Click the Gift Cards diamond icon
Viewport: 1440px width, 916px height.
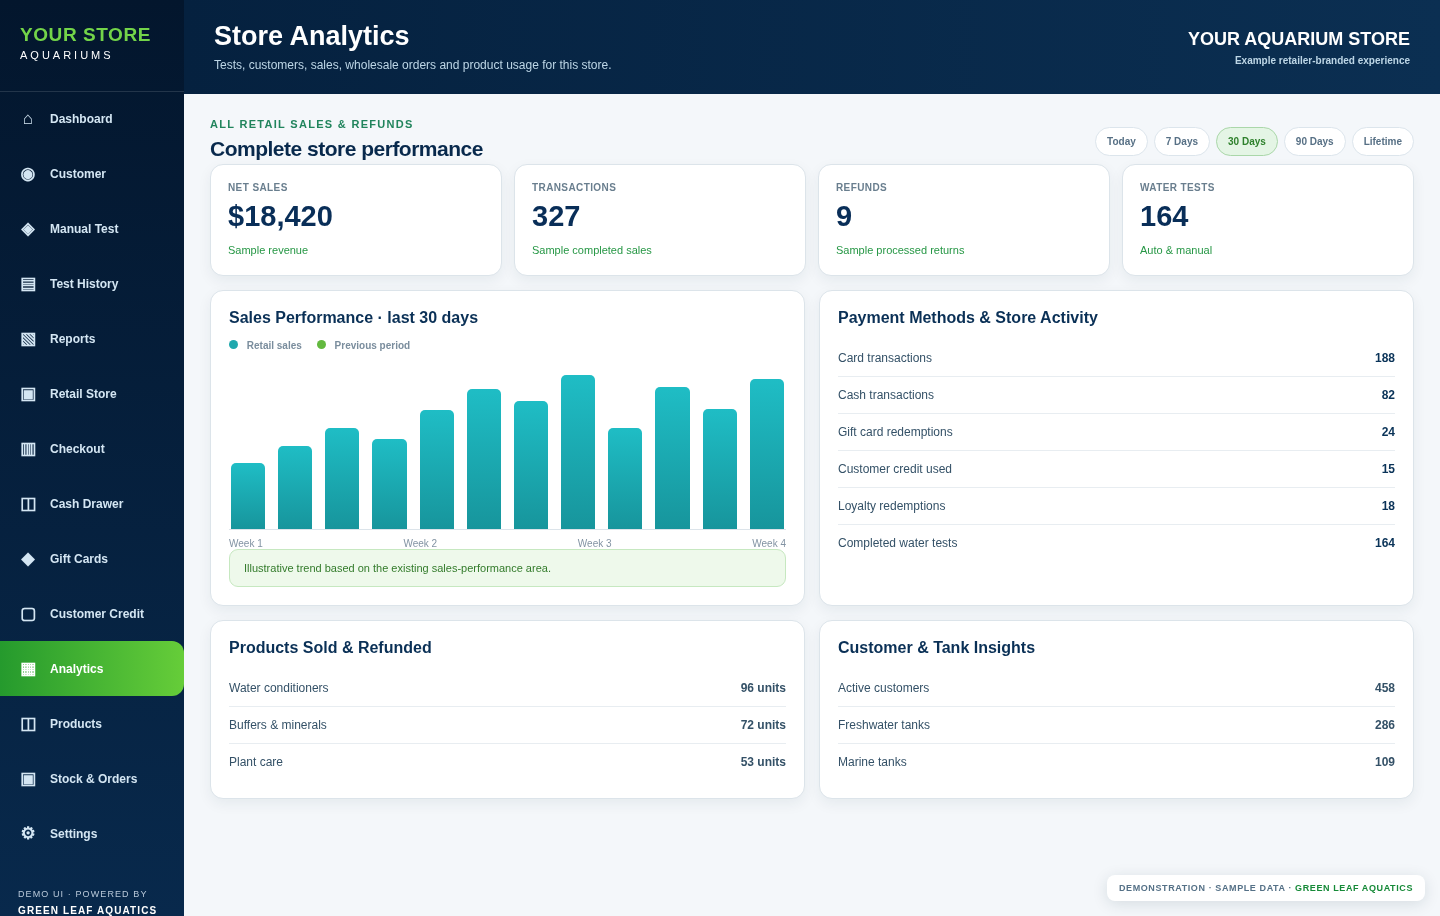(x=28, y=559)
